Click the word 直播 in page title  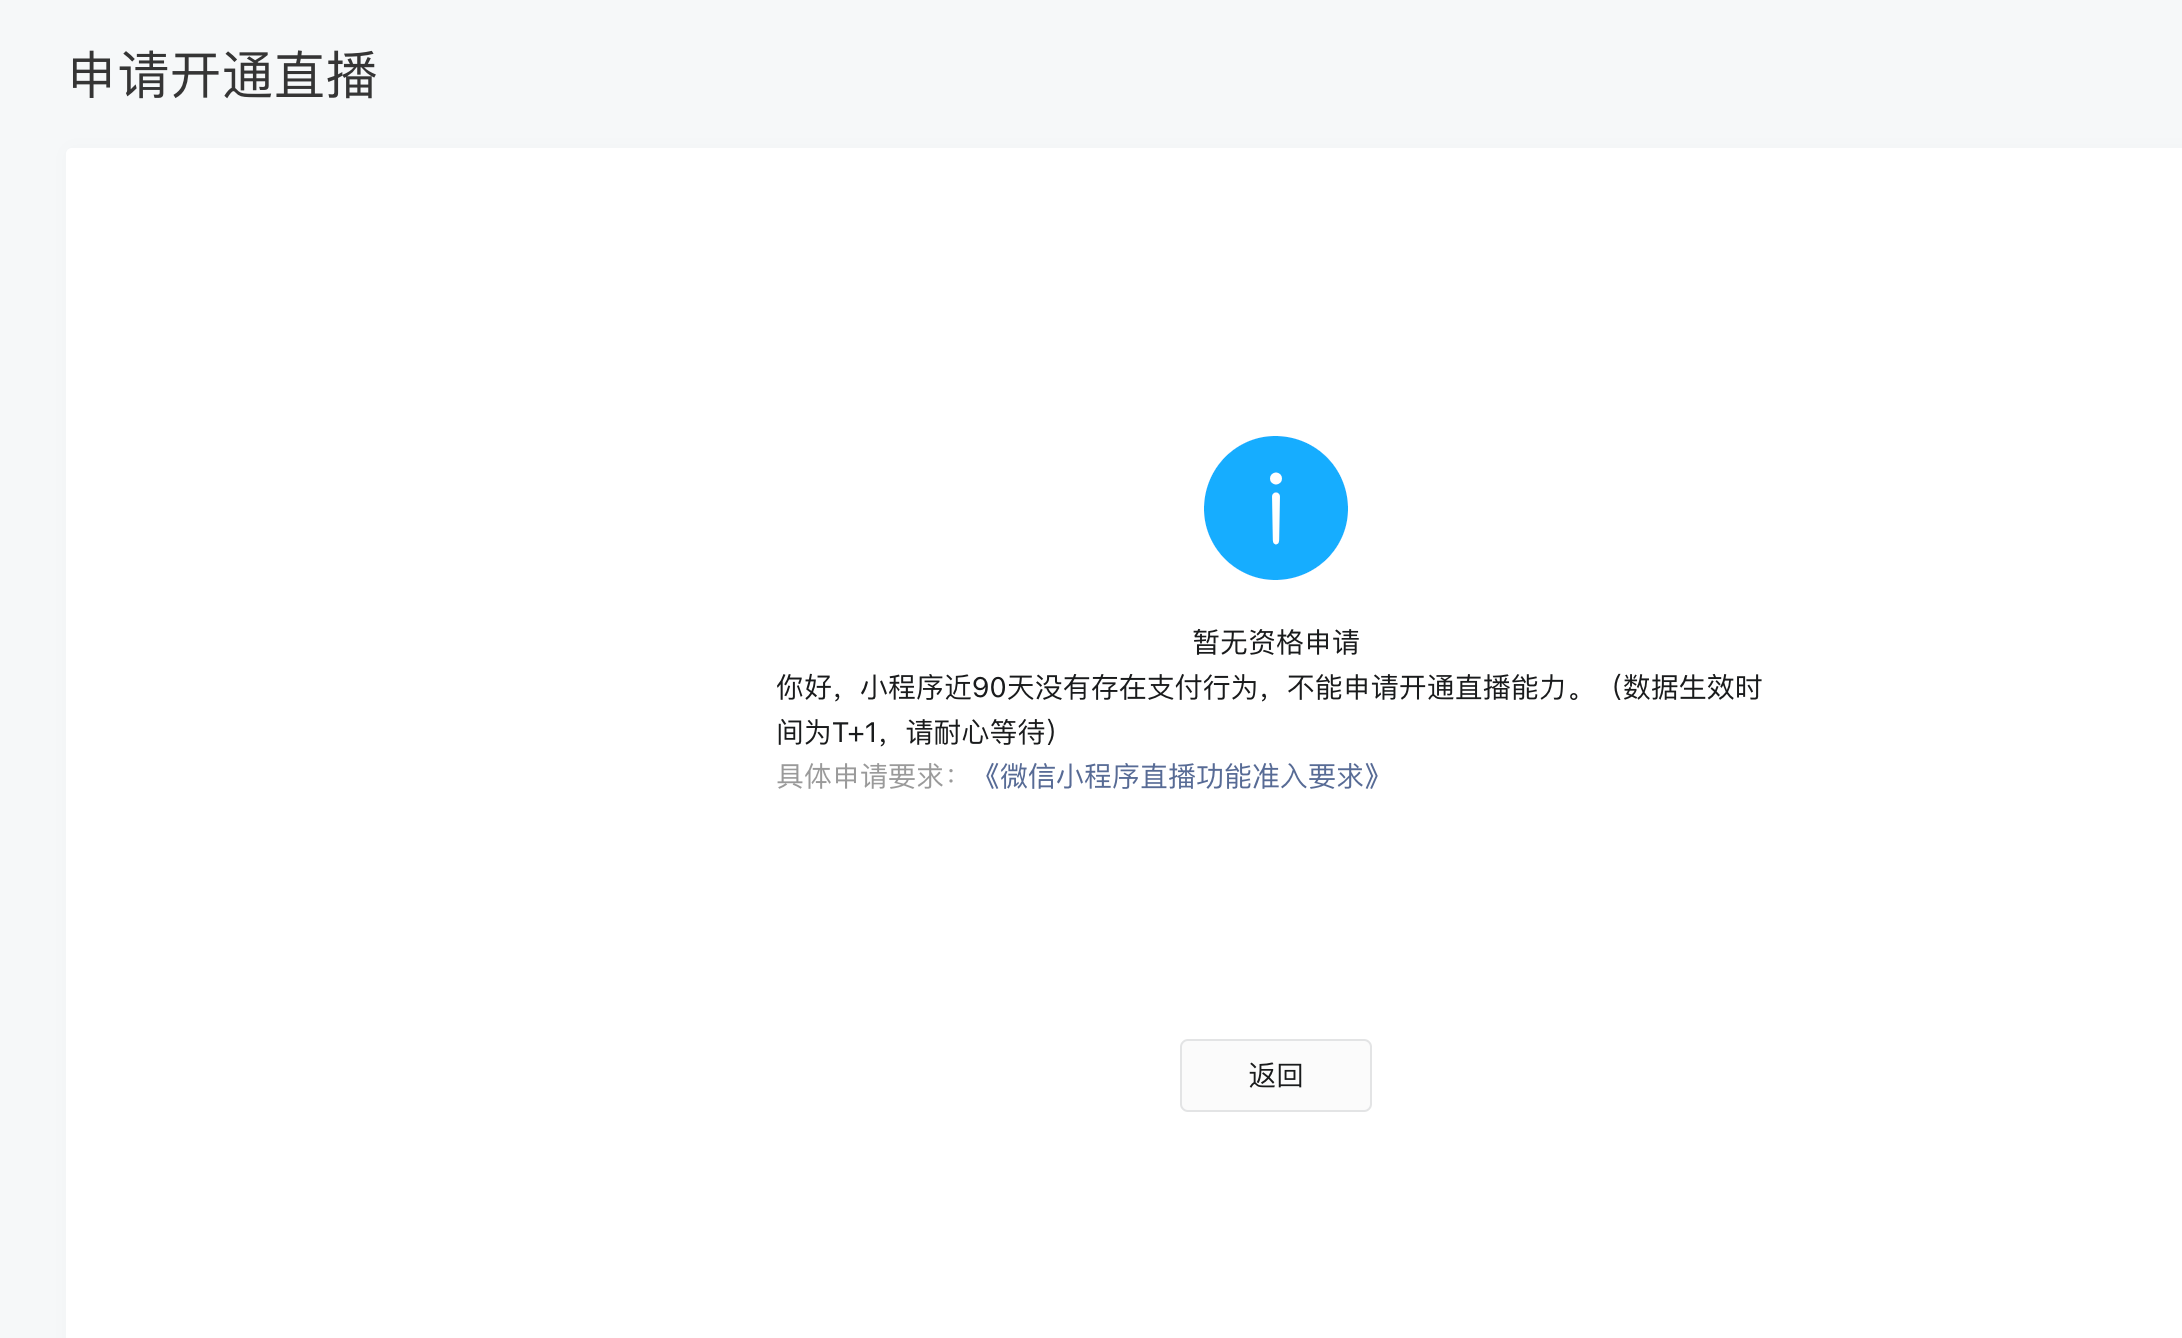click(x=325, y=76)
